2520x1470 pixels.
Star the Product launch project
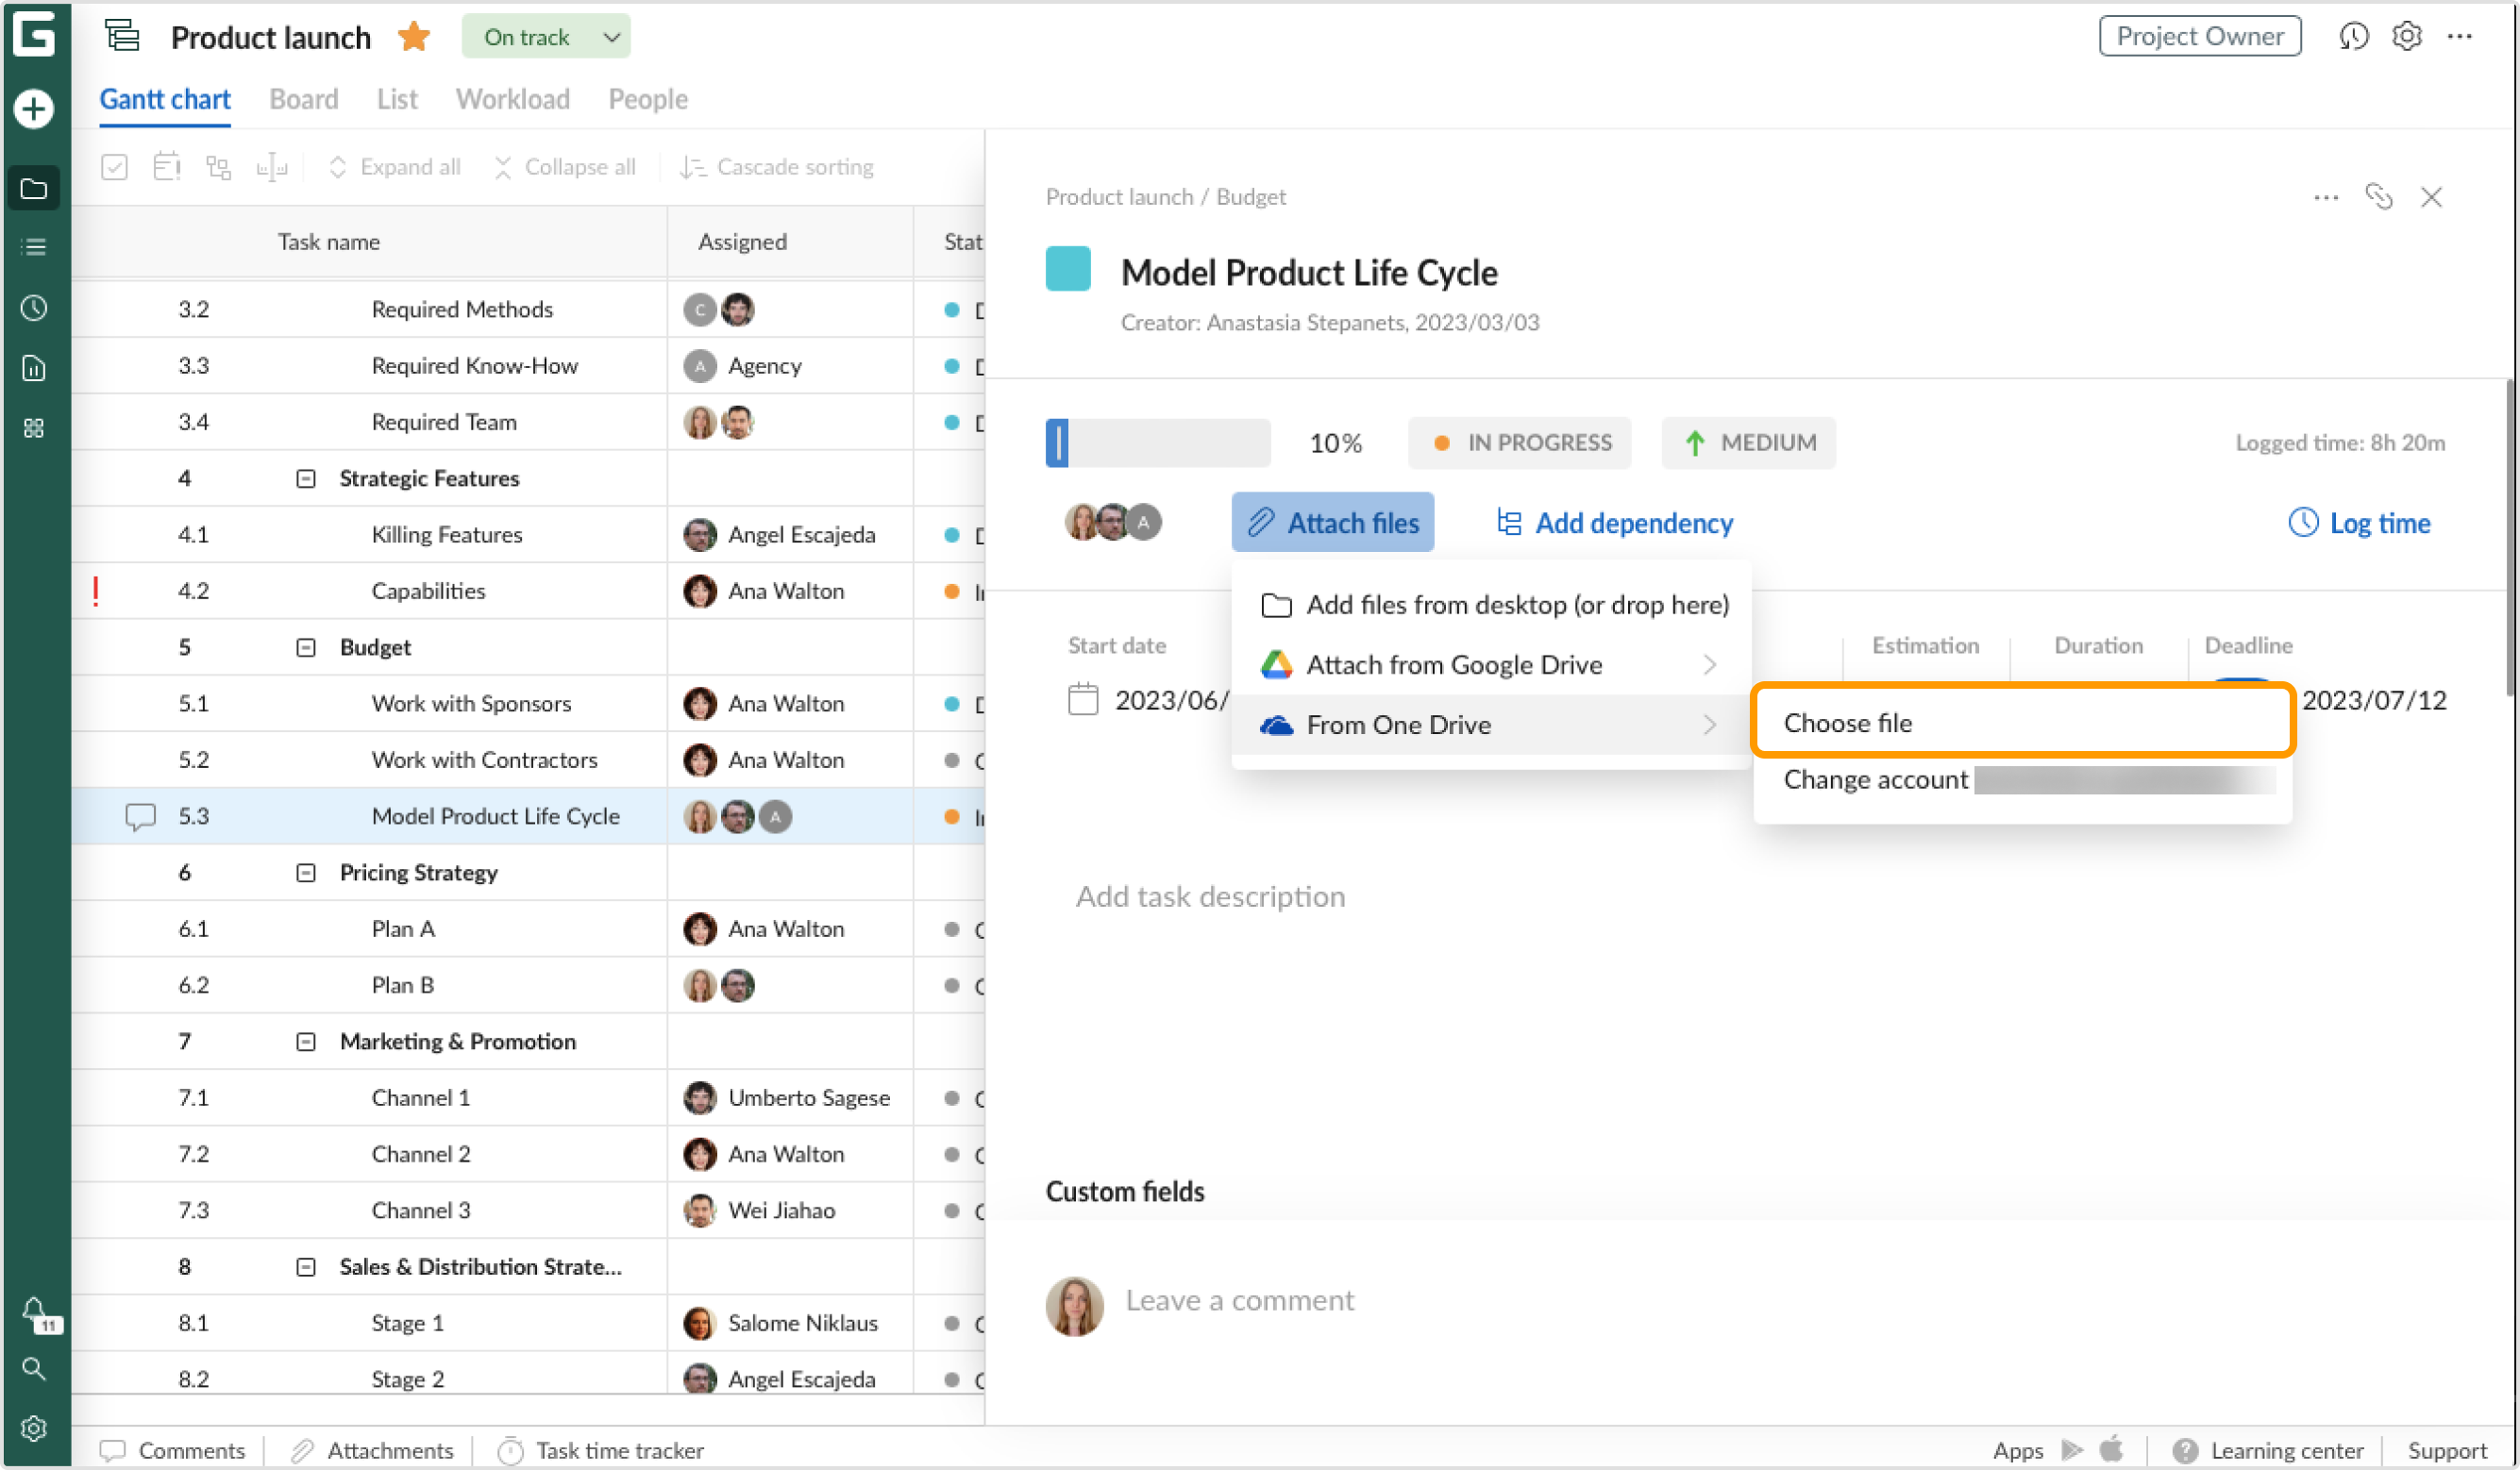tap(413, 37)
